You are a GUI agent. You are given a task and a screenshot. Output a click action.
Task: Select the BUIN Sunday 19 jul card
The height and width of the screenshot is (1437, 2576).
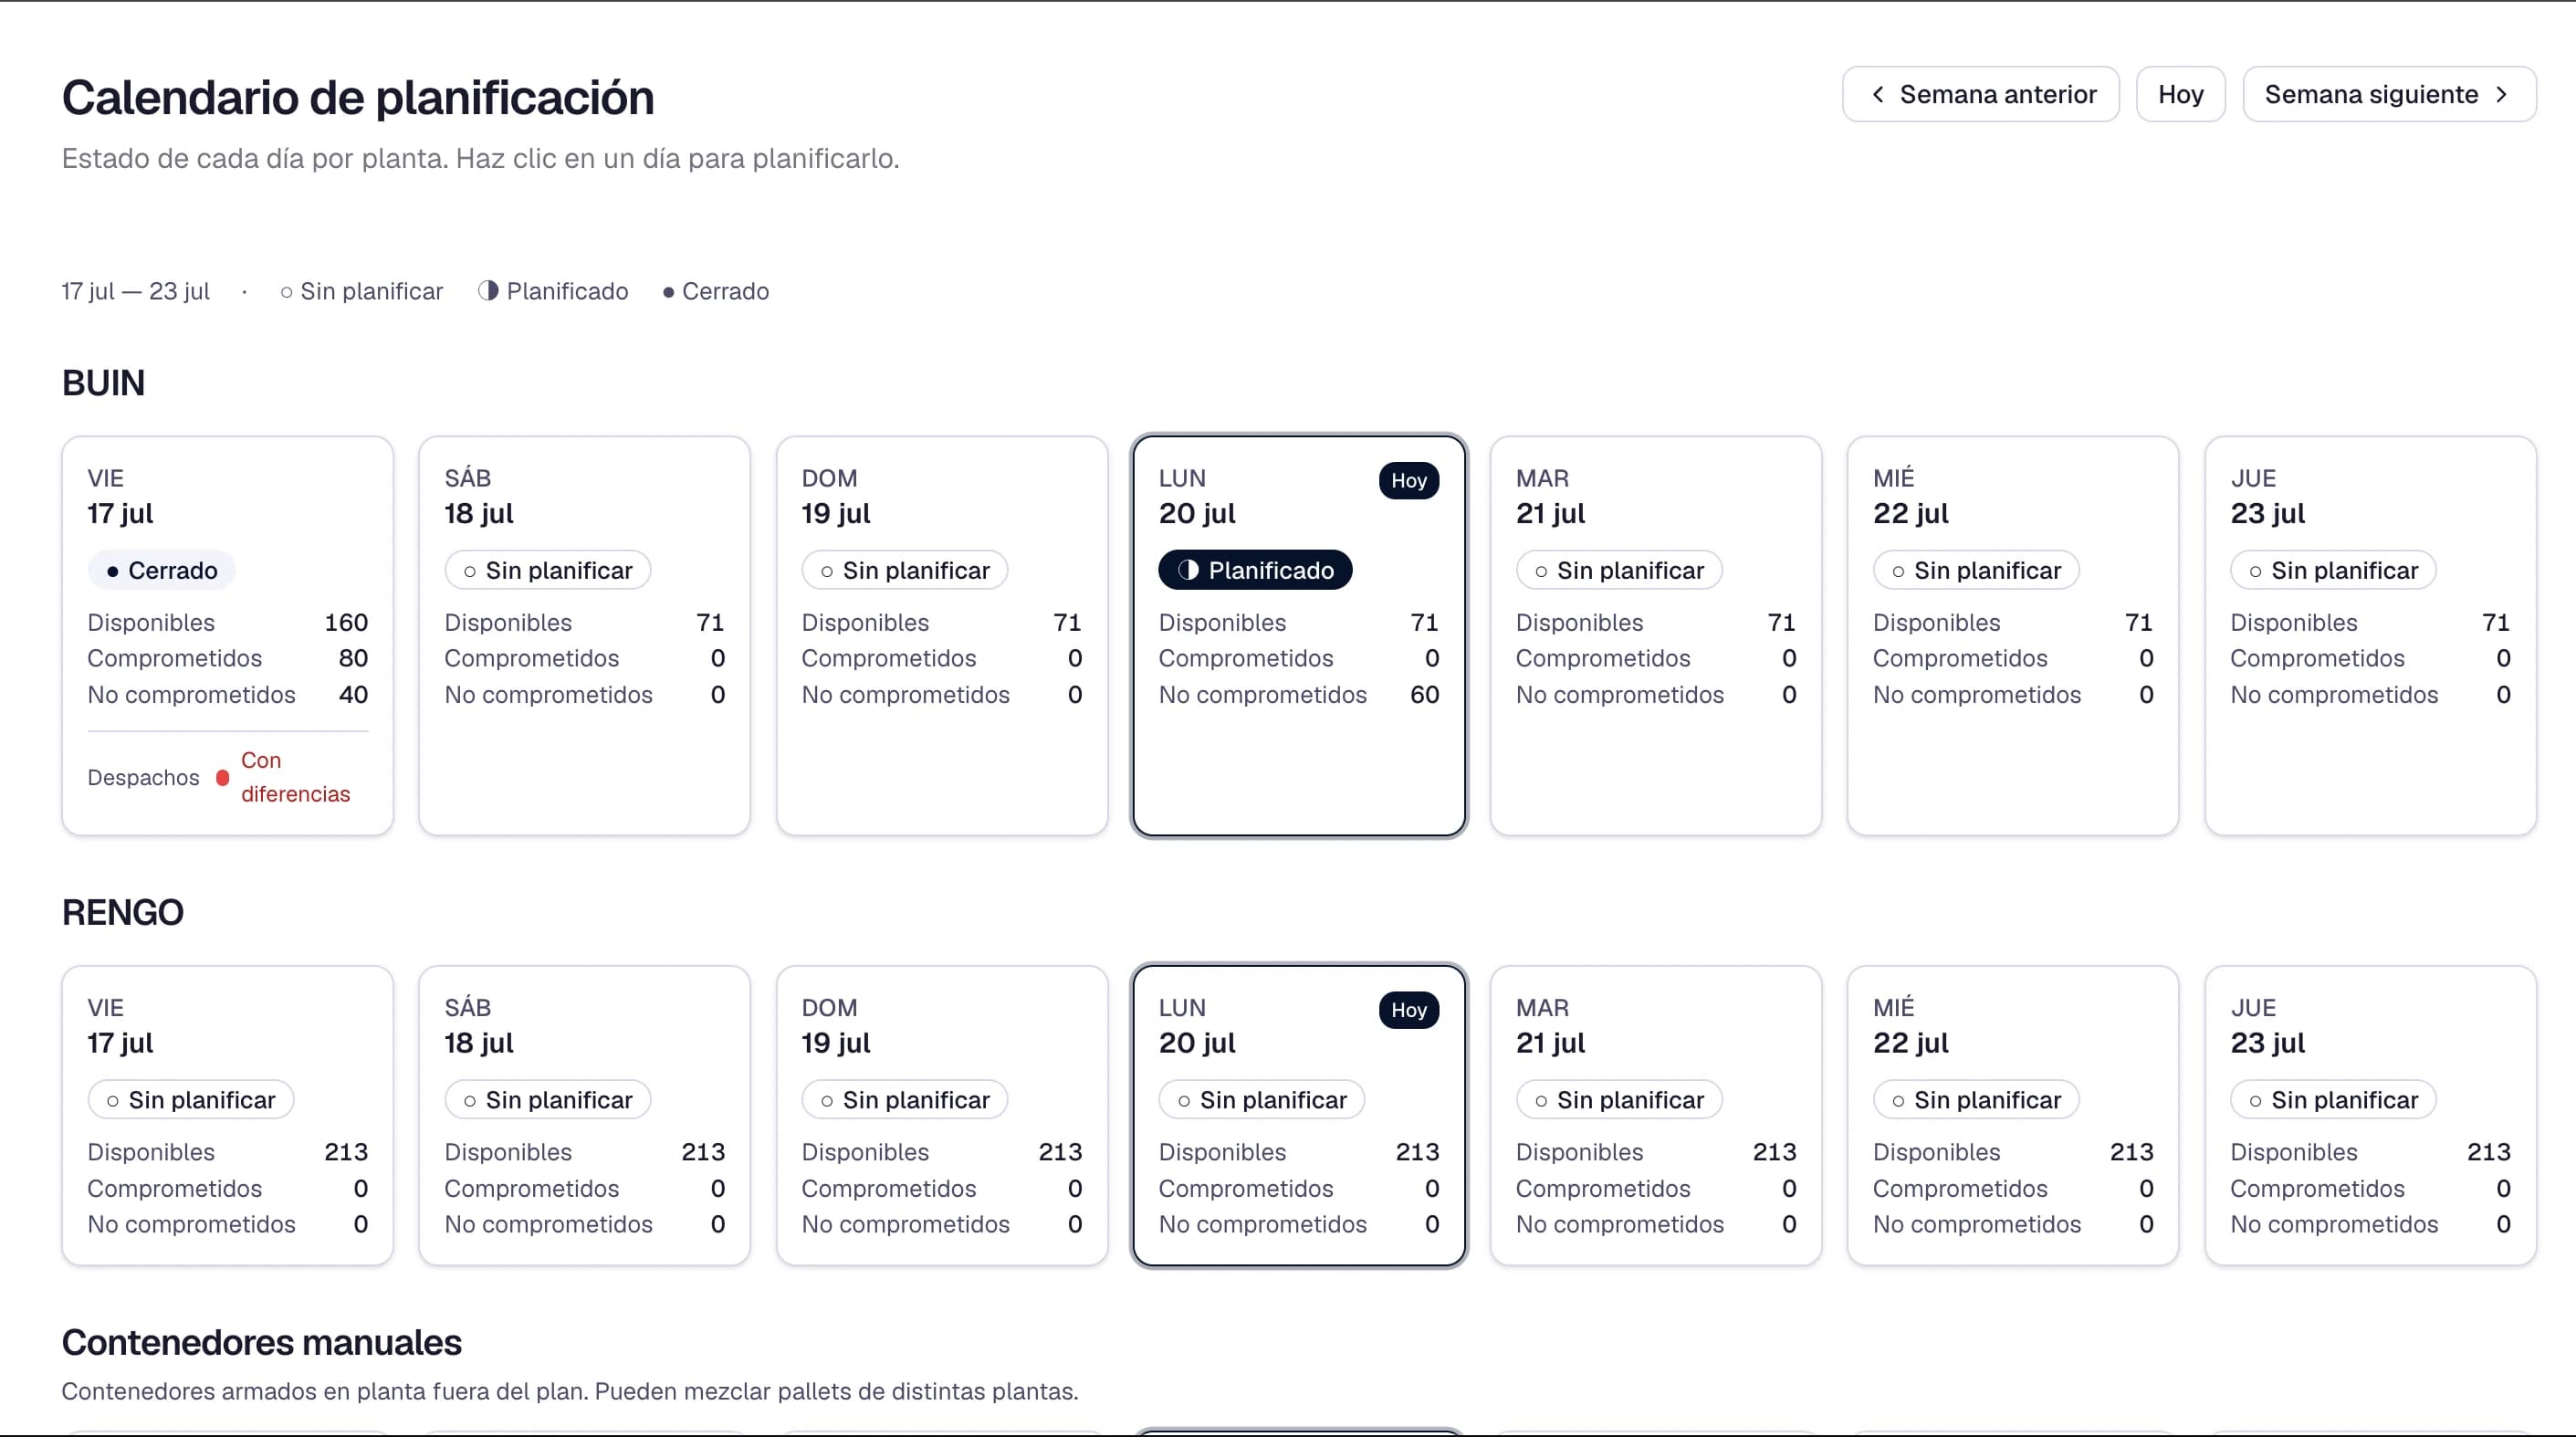coord(942,636)
